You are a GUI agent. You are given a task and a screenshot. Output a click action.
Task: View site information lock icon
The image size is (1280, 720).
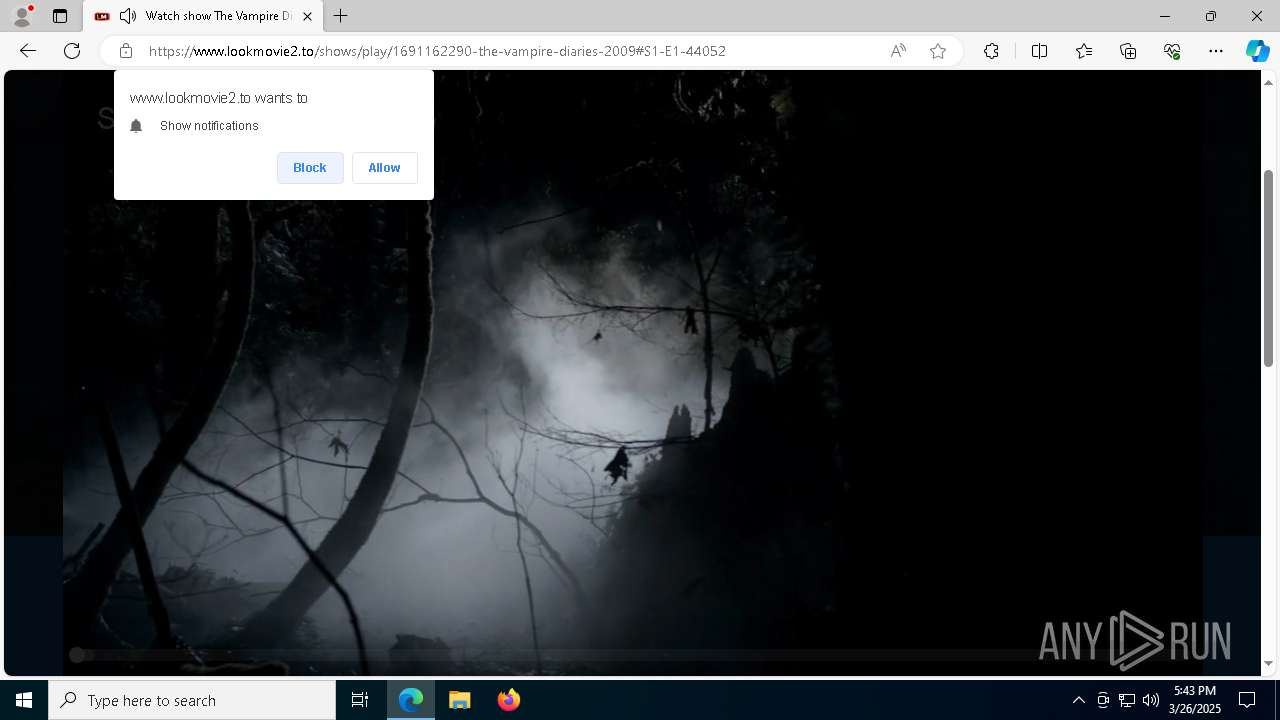[x=126, y=51]
